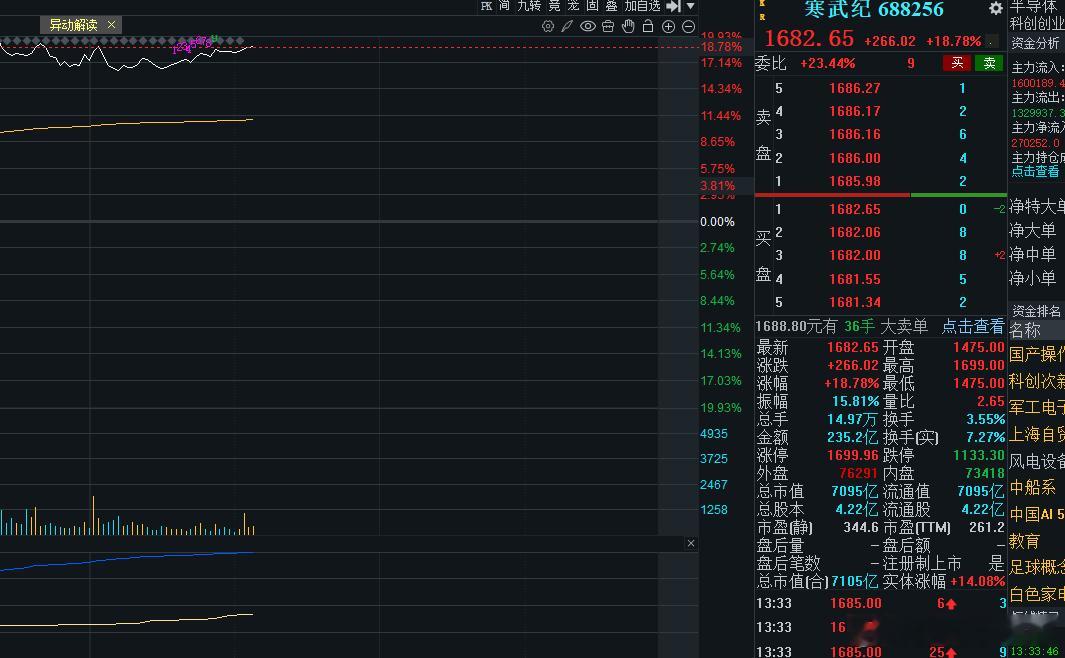Open the 足球概念 sector row
The image size is (1065, 658).
[1036, 568]
